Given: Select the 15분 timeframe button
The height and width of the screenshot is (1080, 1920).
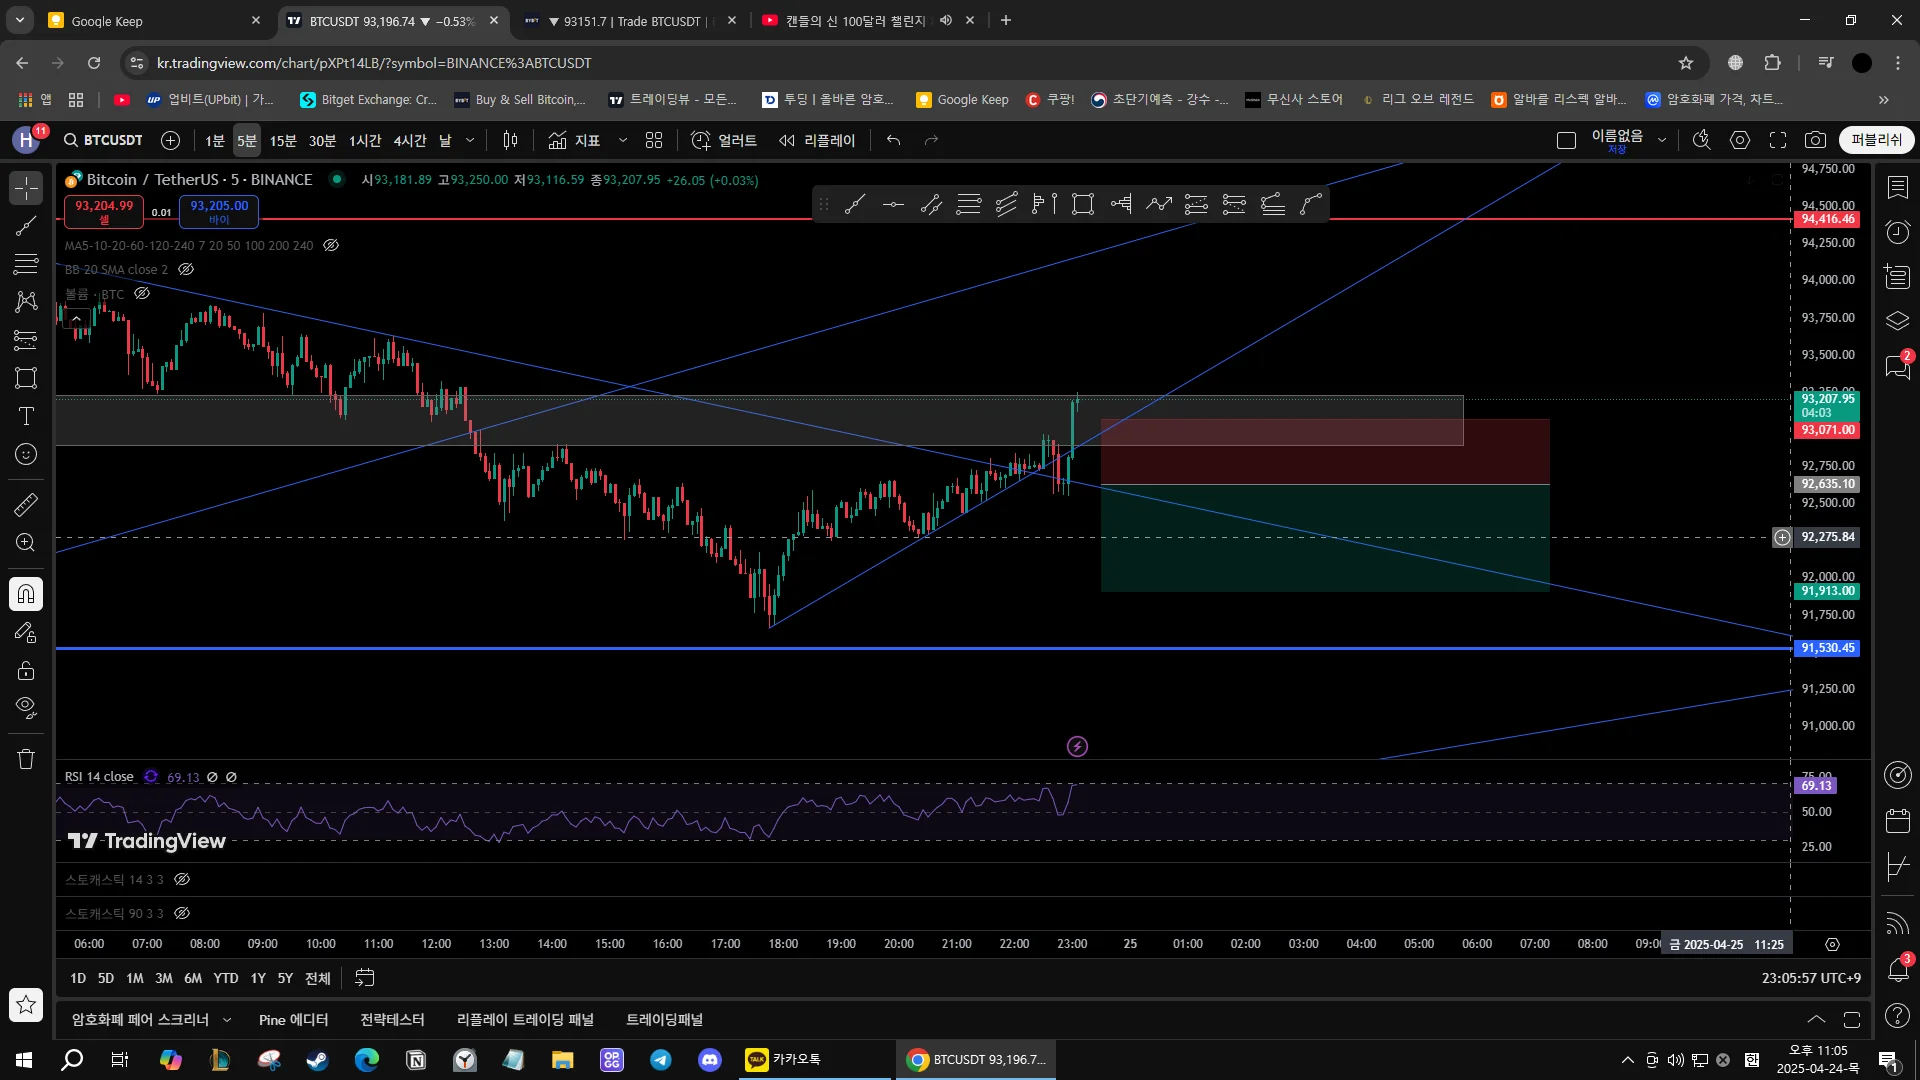Looking at the screenshot, I should pyautogui.click(x=283, y=141).
